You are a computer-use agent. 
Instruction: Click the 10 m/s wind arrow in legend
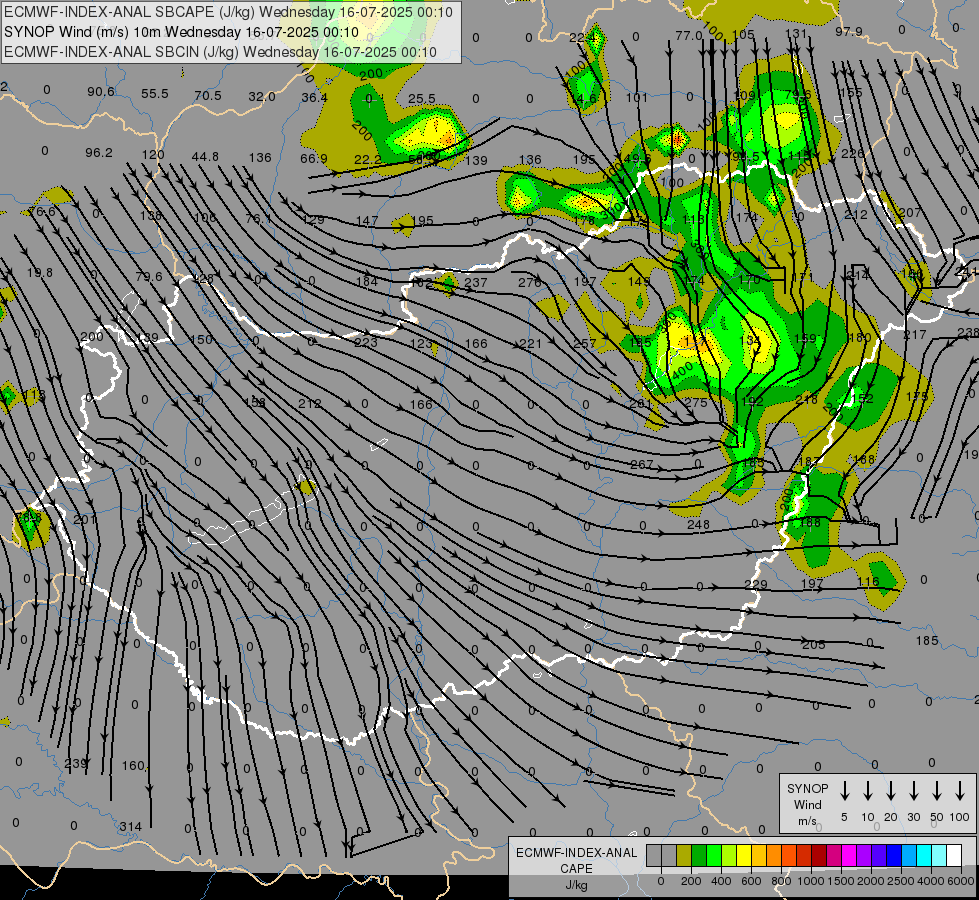[867, 791]
